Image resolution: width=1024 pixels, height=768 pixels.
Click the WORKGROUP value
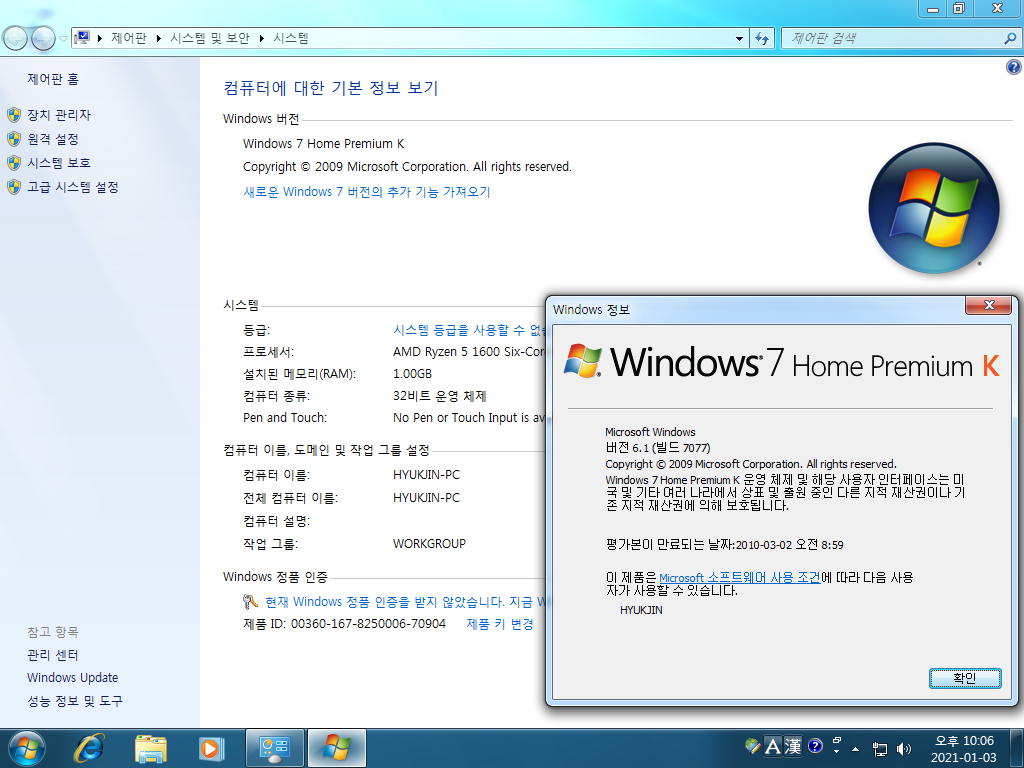click(429, 543)
